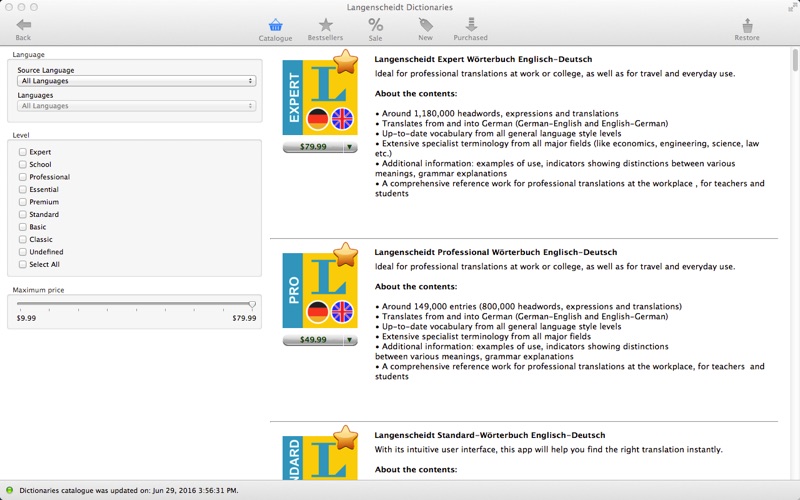Screen dimensions: 800x500
Task: Buy Expert dictionary for $79.99
Action: coord(313,147)
